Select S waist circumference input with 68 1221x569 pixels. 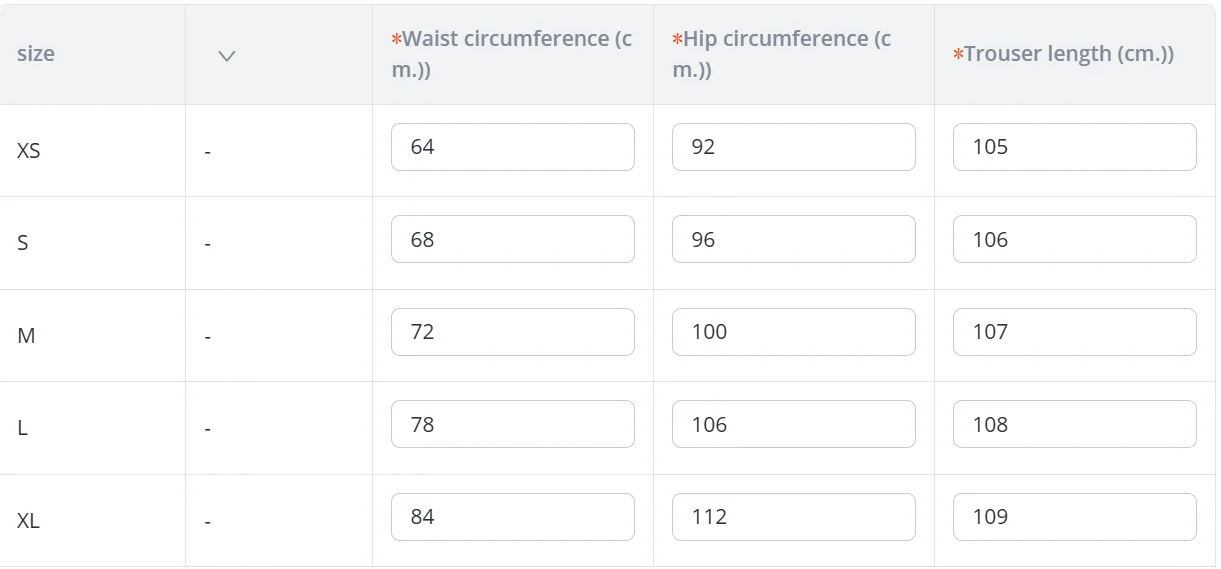(x=512, y=239)
